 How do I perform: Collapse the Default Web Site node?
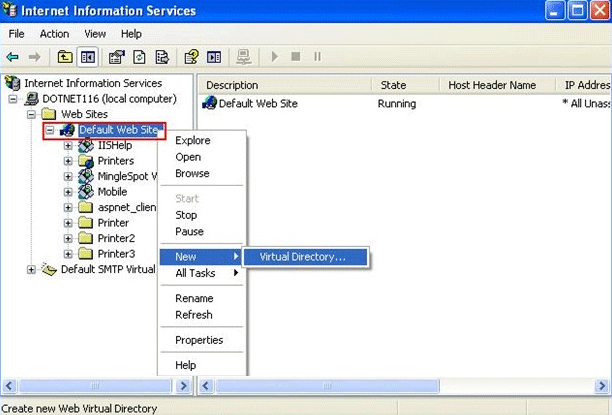[x=50, y=130]
